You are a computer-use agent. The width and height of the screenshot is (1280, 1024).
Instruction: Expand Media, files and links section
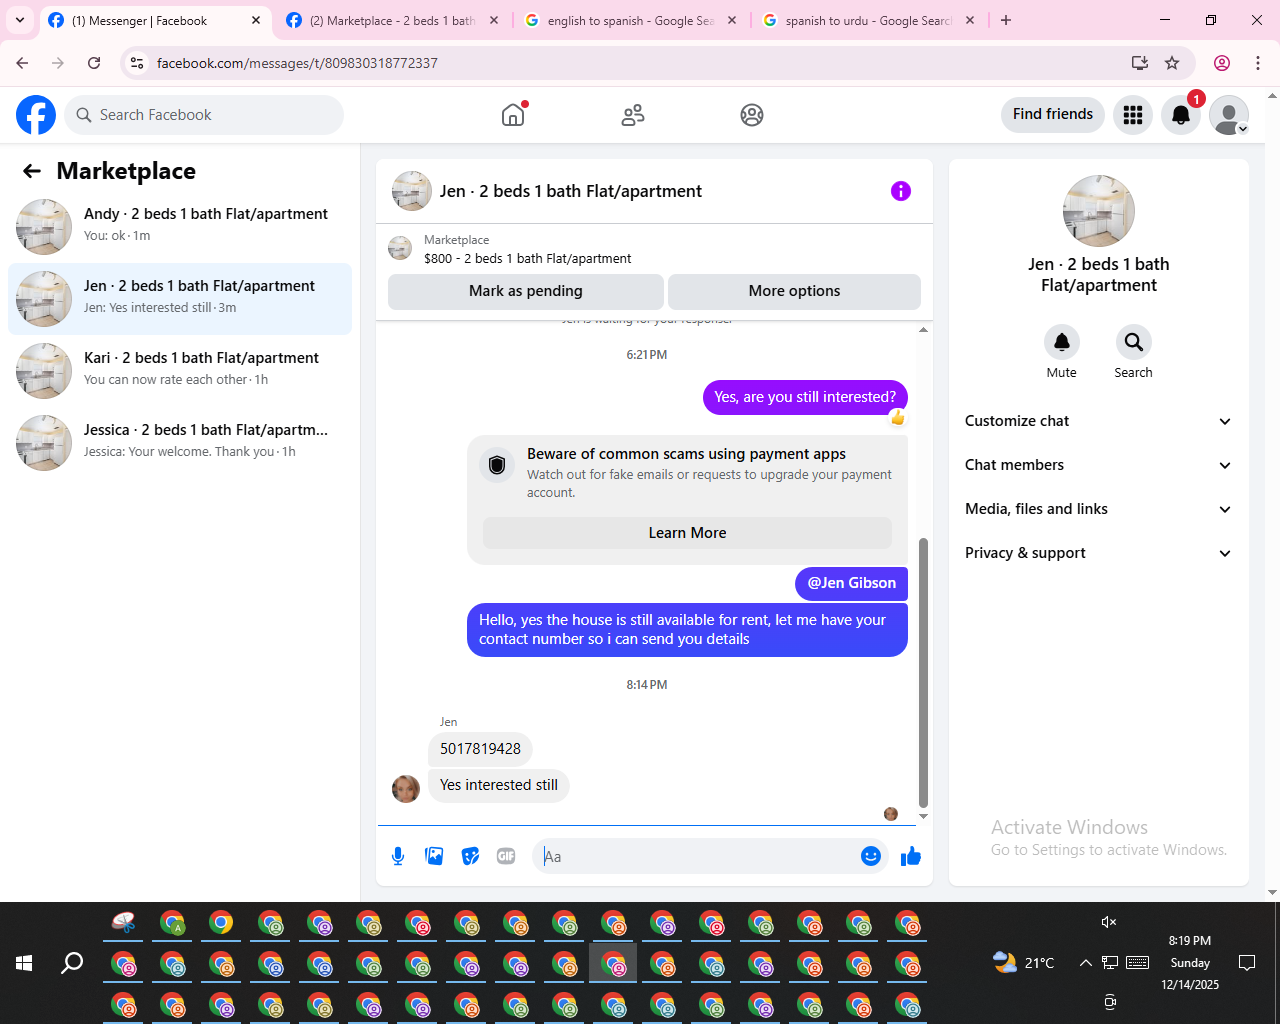pyautogui.click(x=1098, y=509)
